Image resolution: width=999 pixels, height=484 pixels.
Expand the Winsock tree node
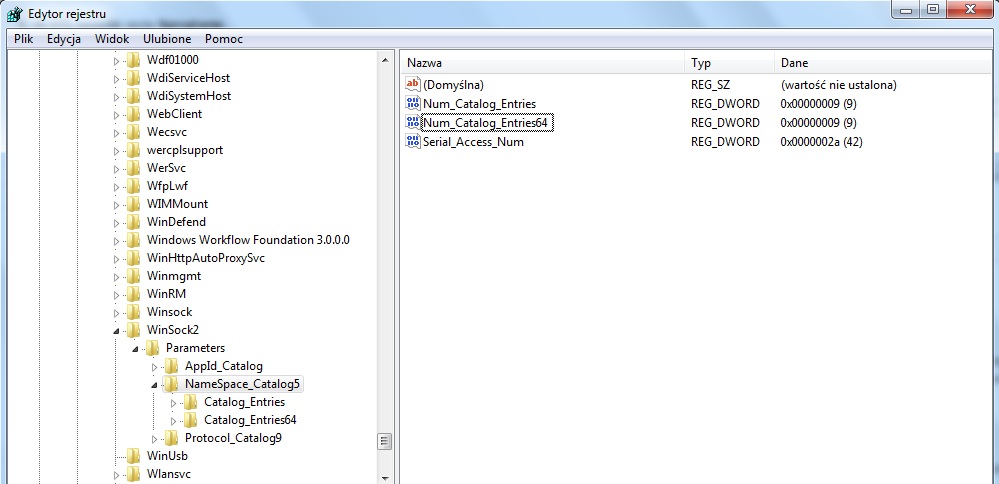pos(116,313)
